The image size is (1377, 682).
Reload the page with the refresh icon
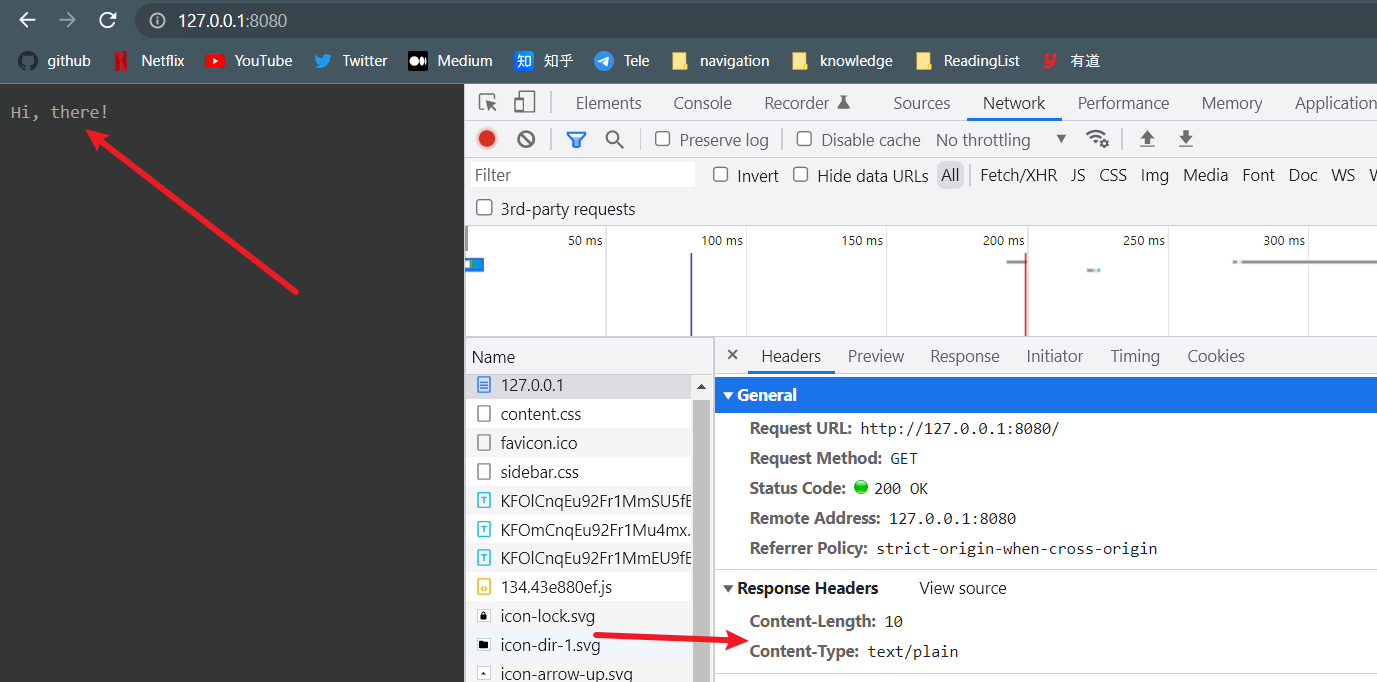(x=108, y=20)
